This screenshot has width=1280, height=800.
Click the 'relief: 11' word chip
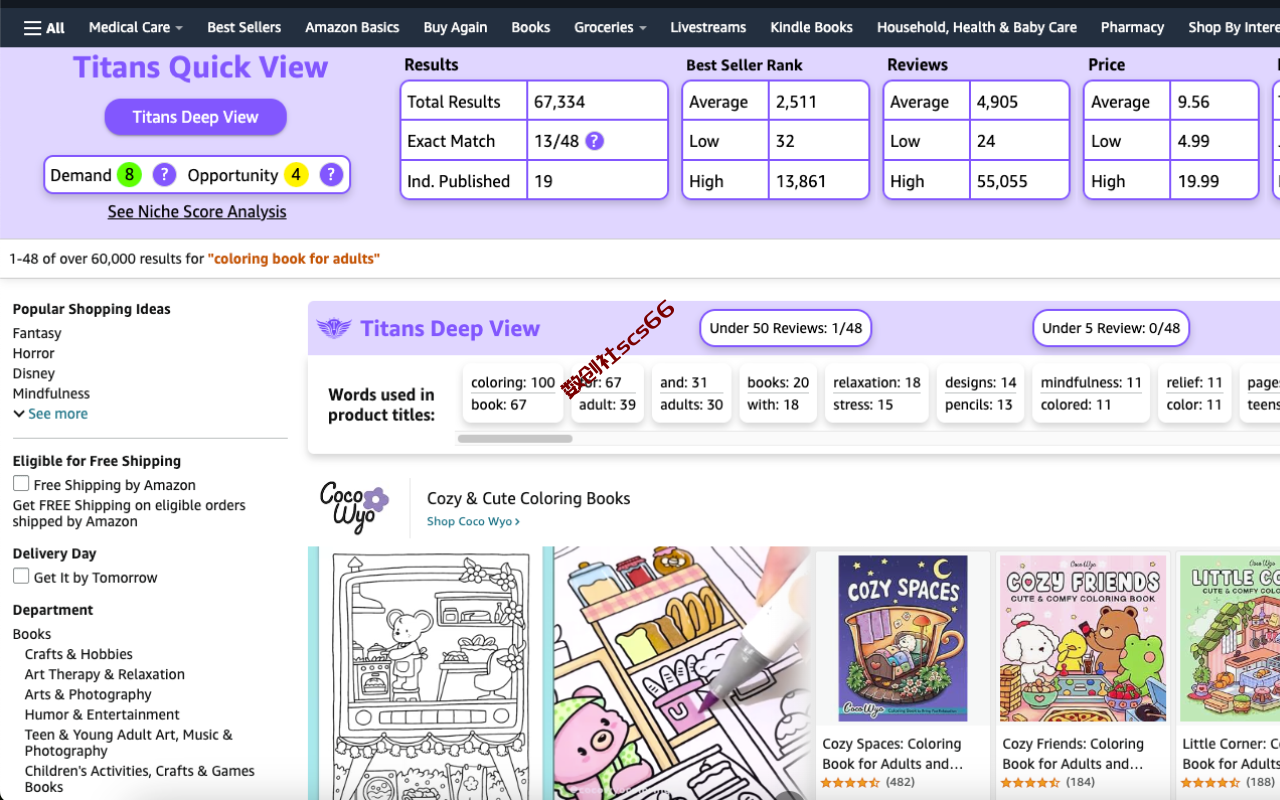pos(1194,382)
